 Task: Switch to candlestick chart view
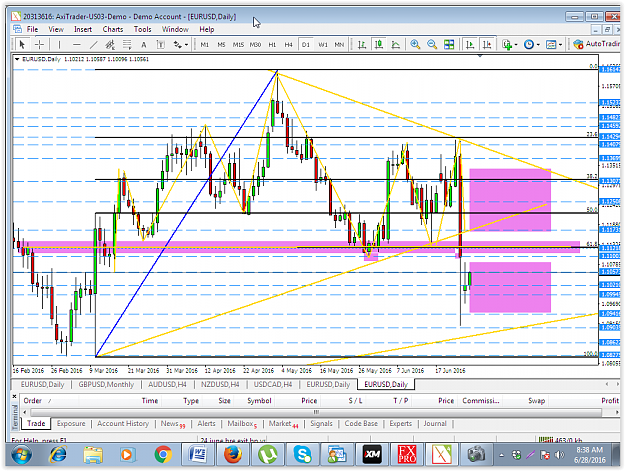point(379,44)
